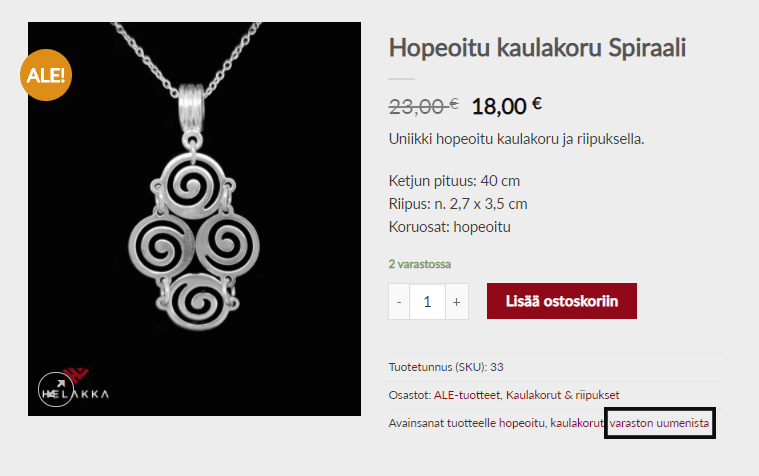Open the ALE-tuotteet category link

click(467, 395)
